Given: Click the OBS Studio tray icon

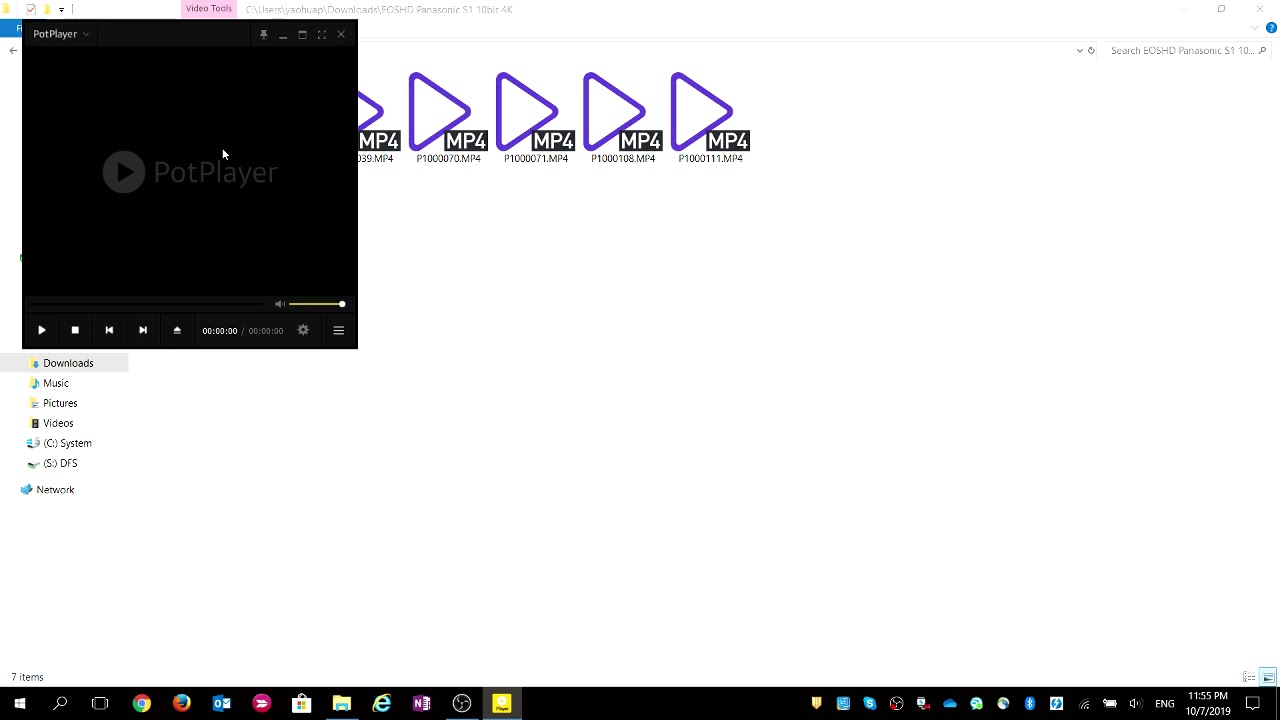Looking at the screenshot, I should [x=897, y=703].
